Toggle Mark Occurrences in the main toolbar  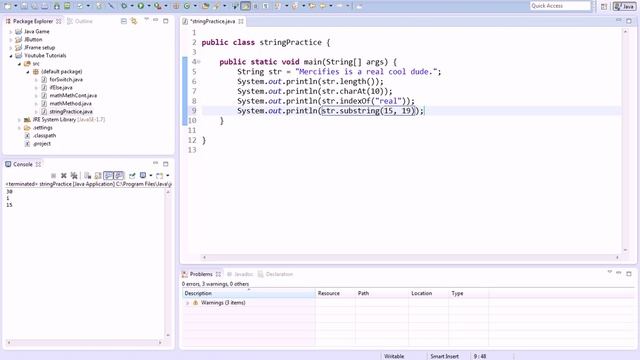[246, 6]
